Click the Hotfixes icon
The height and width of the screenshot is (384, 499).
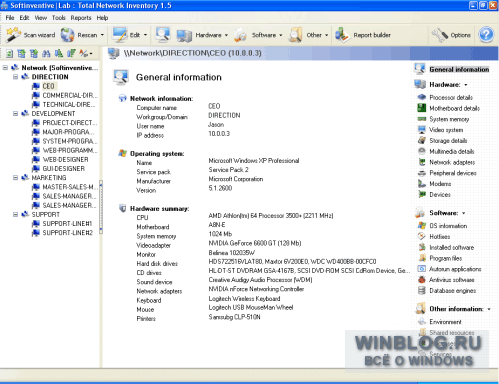422,237
